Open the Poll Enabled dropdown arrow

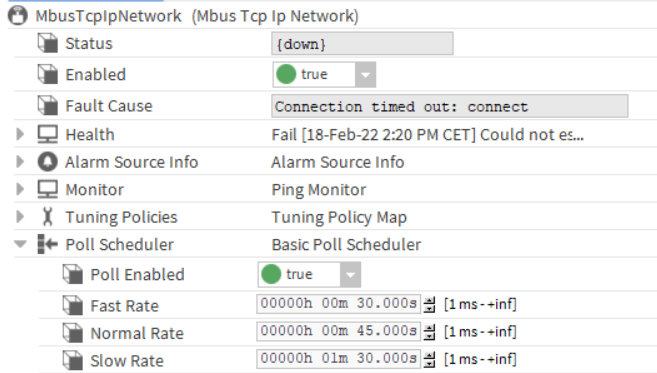[350, 275]
